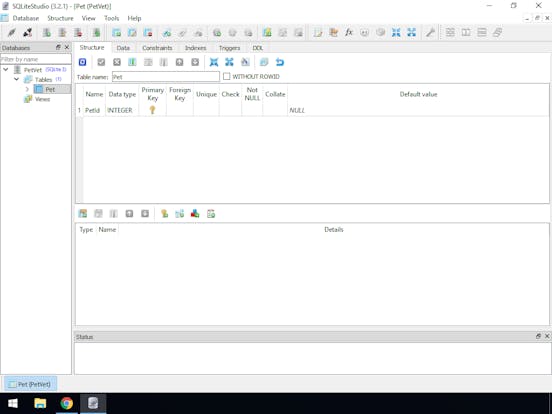The width and height of the screenshot is (552, 414).
Task: Rollback structure changes with X icon
Action: tap(117, 62)
